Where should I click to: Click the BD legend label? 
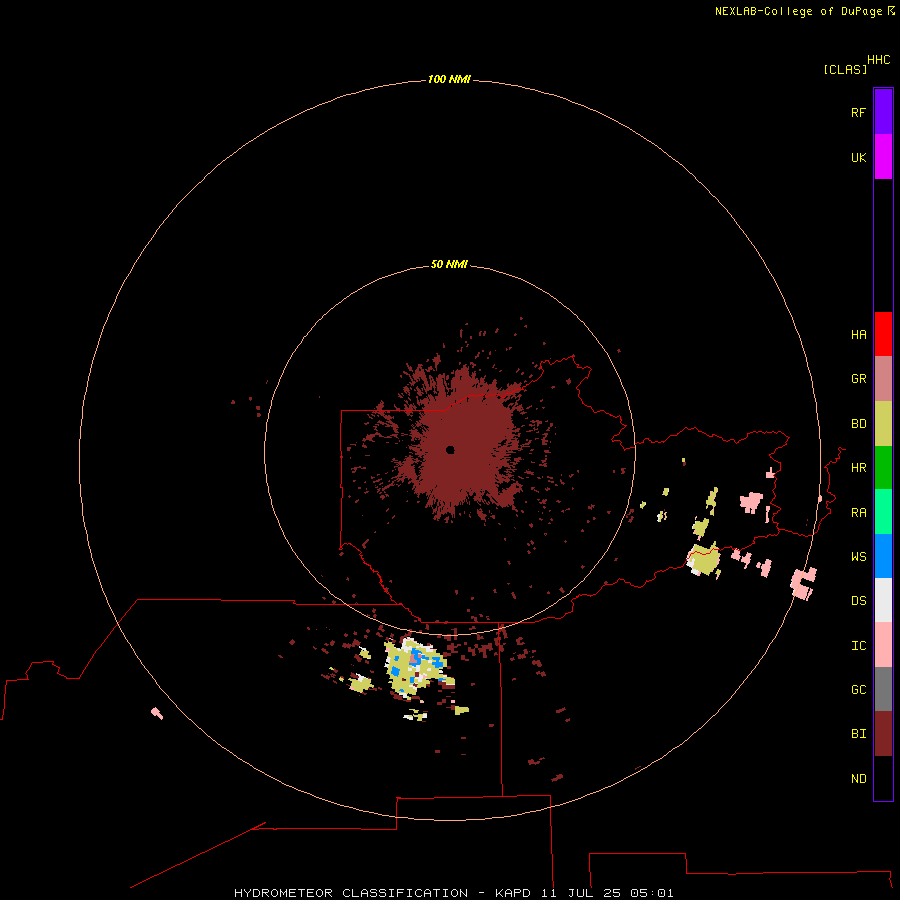click(859, 424)
